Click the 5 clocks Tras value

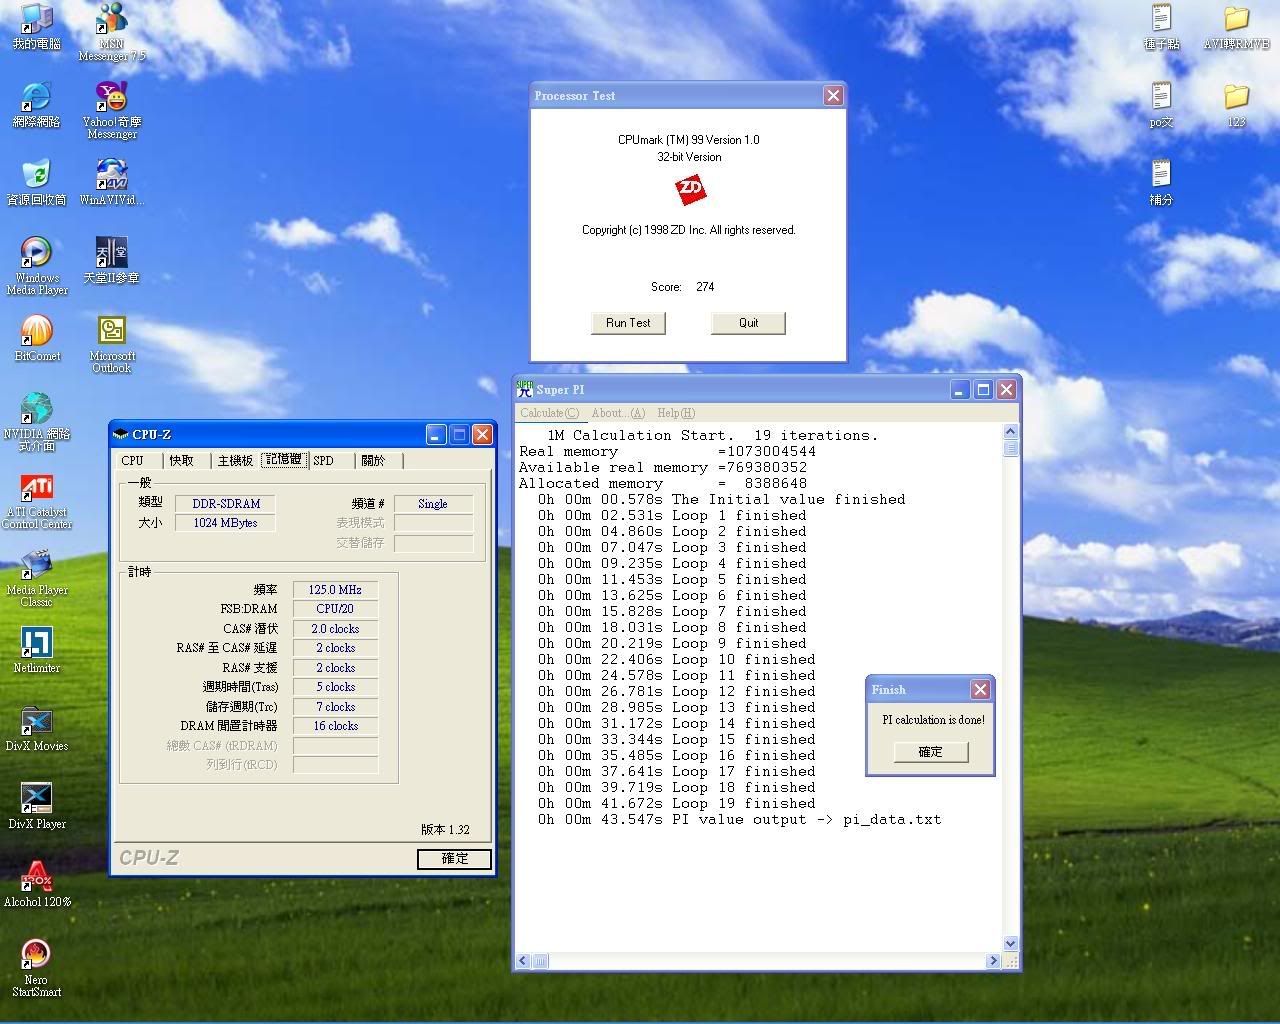pos(335,687)
